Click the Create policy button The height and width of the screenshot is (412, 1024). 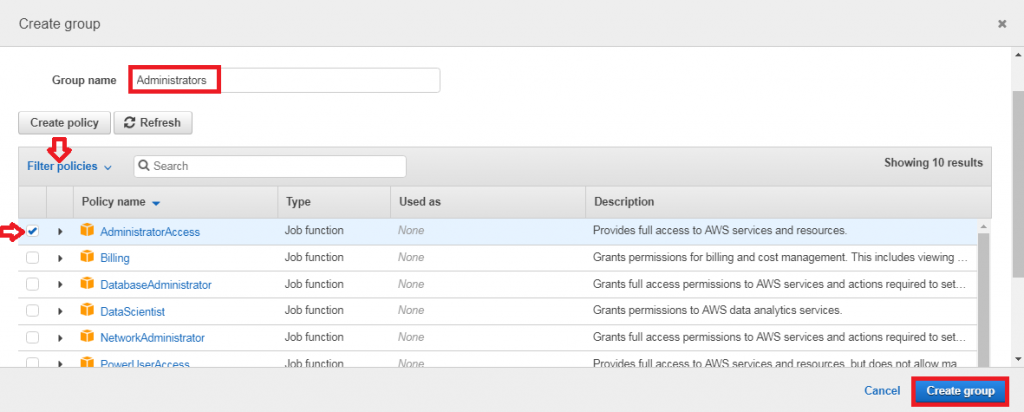[x=64, y=123]
